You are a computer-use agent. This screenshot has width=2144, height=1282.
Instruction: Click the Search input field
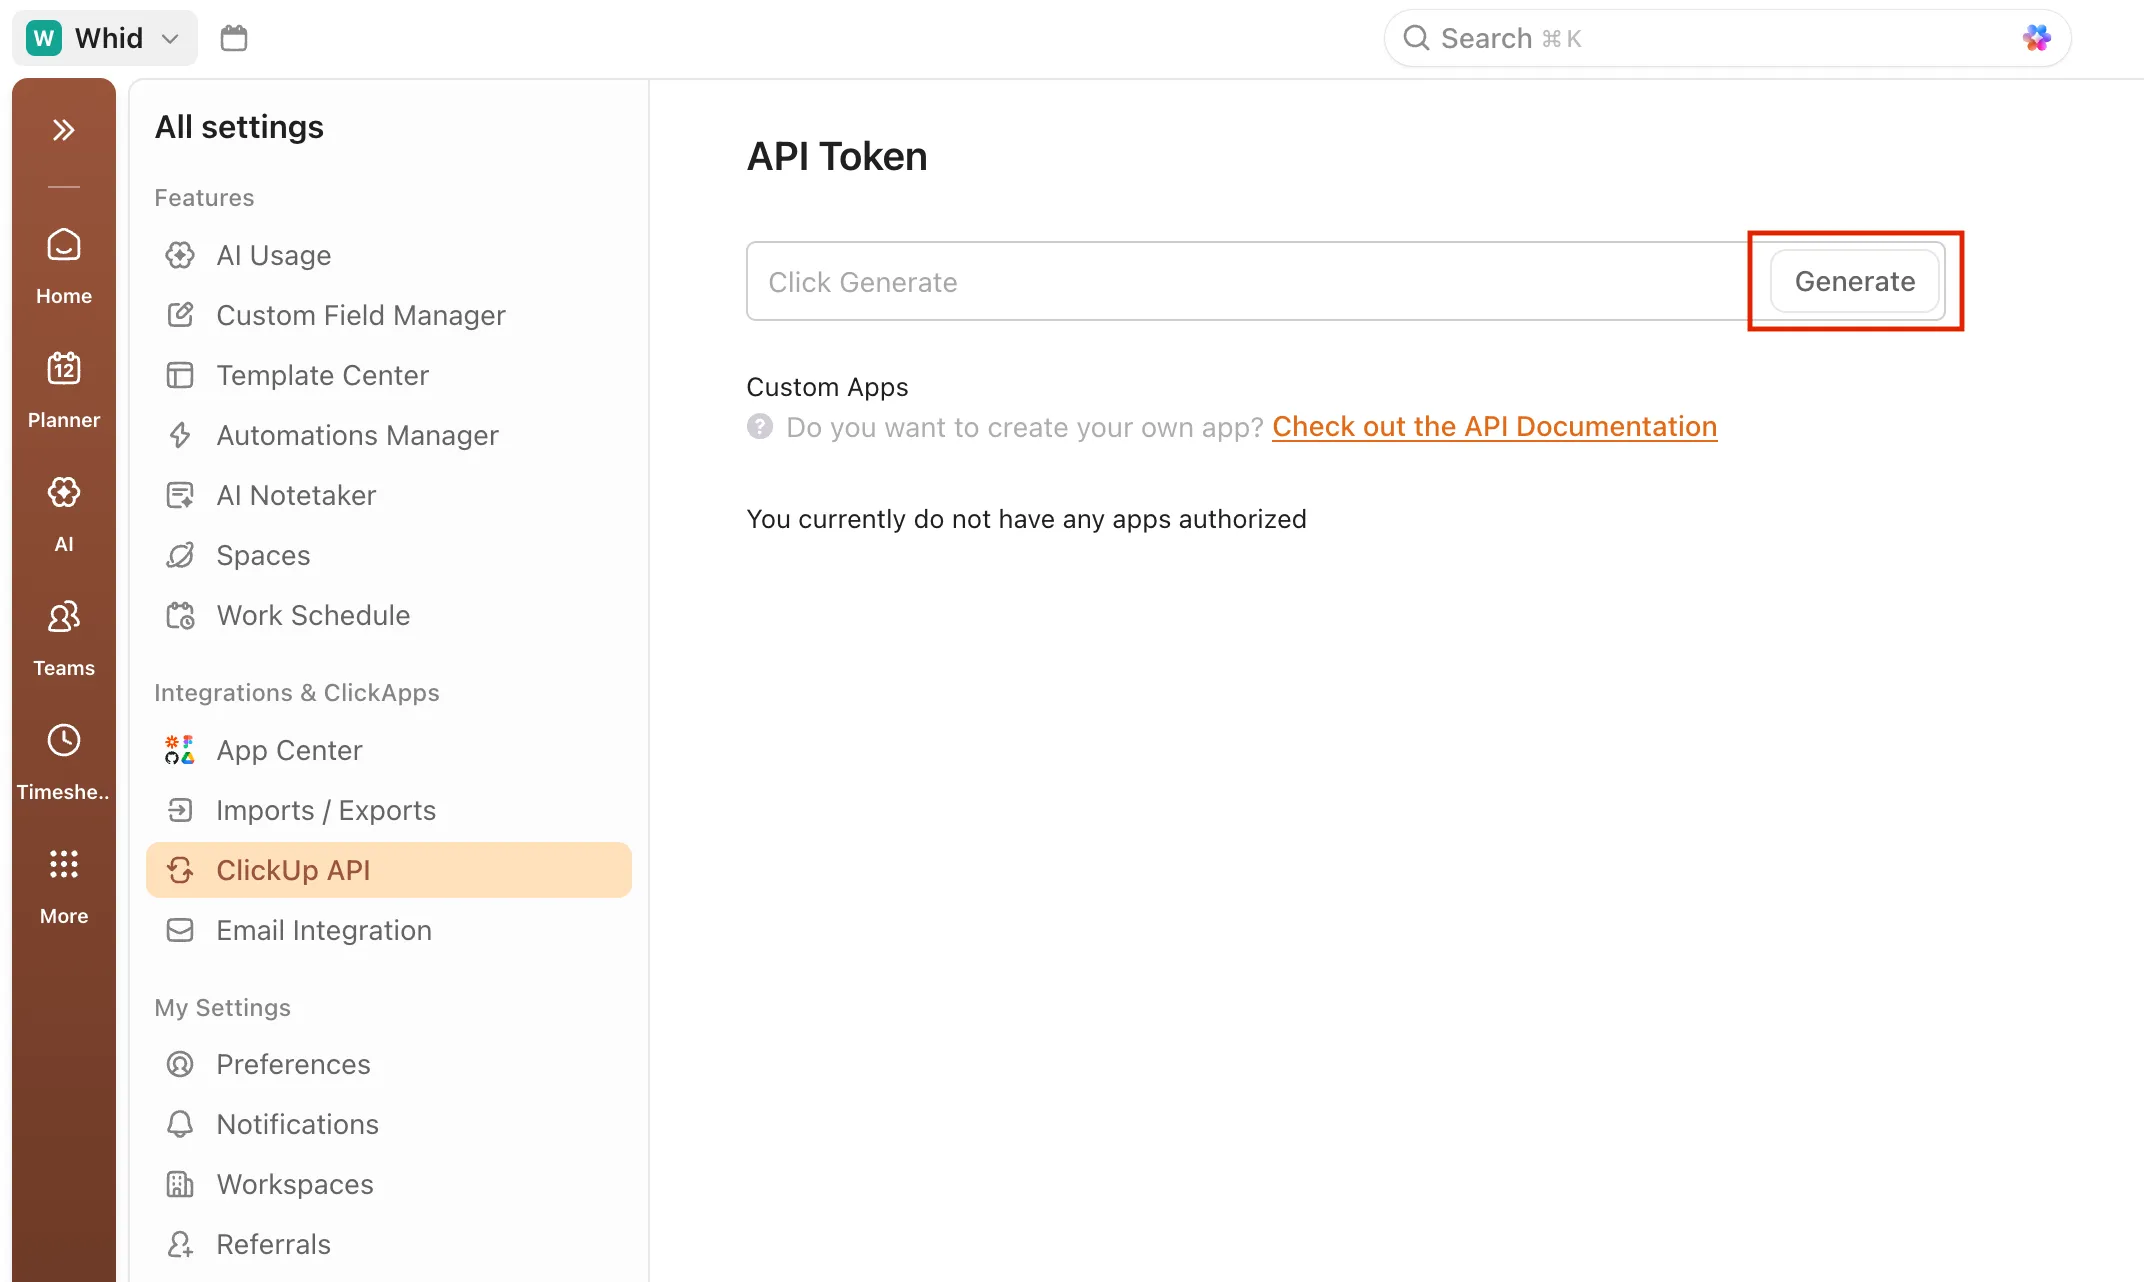[x=1727, y=38]
